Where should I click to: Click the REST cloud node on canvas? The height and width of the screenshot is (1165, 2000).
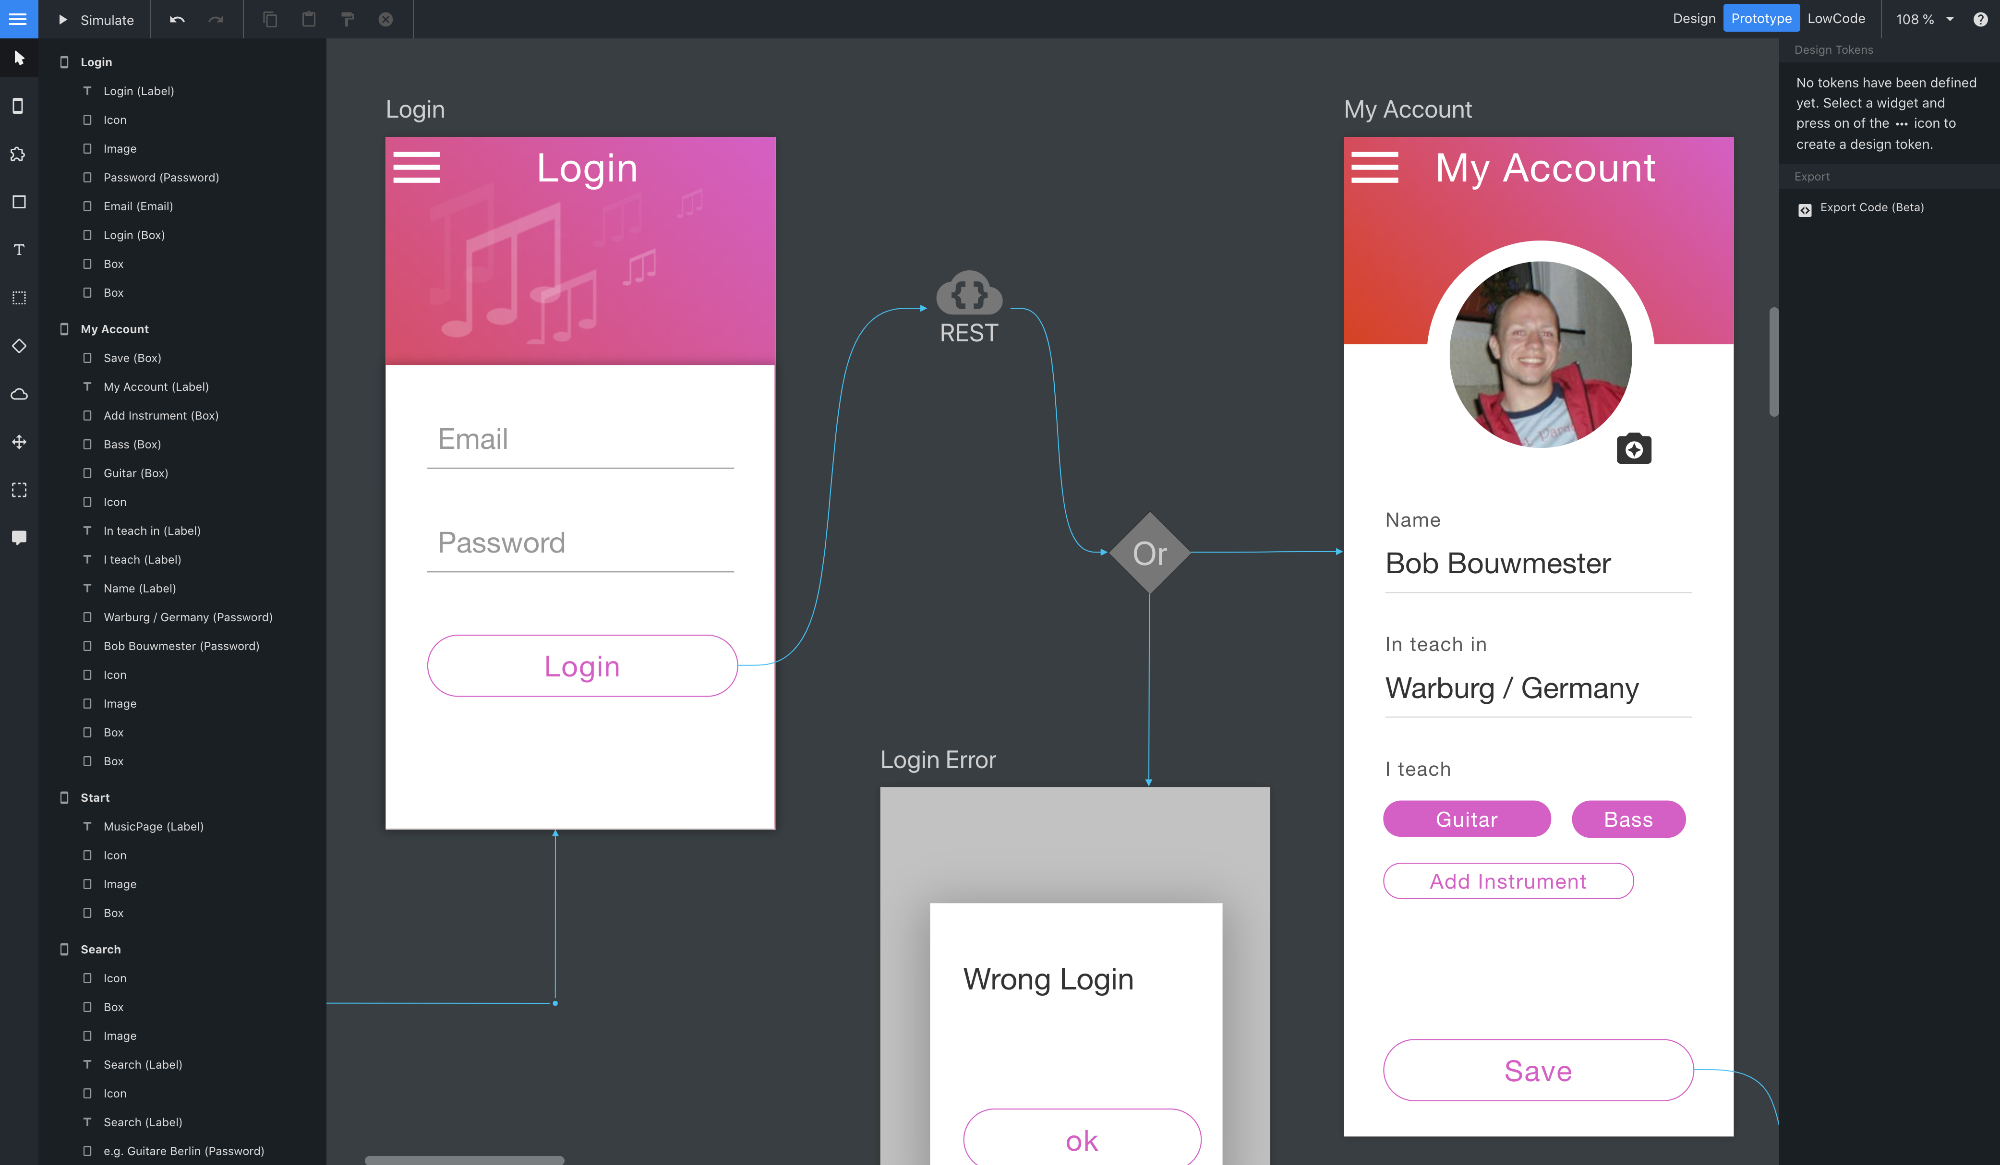[x=968, y=296]
